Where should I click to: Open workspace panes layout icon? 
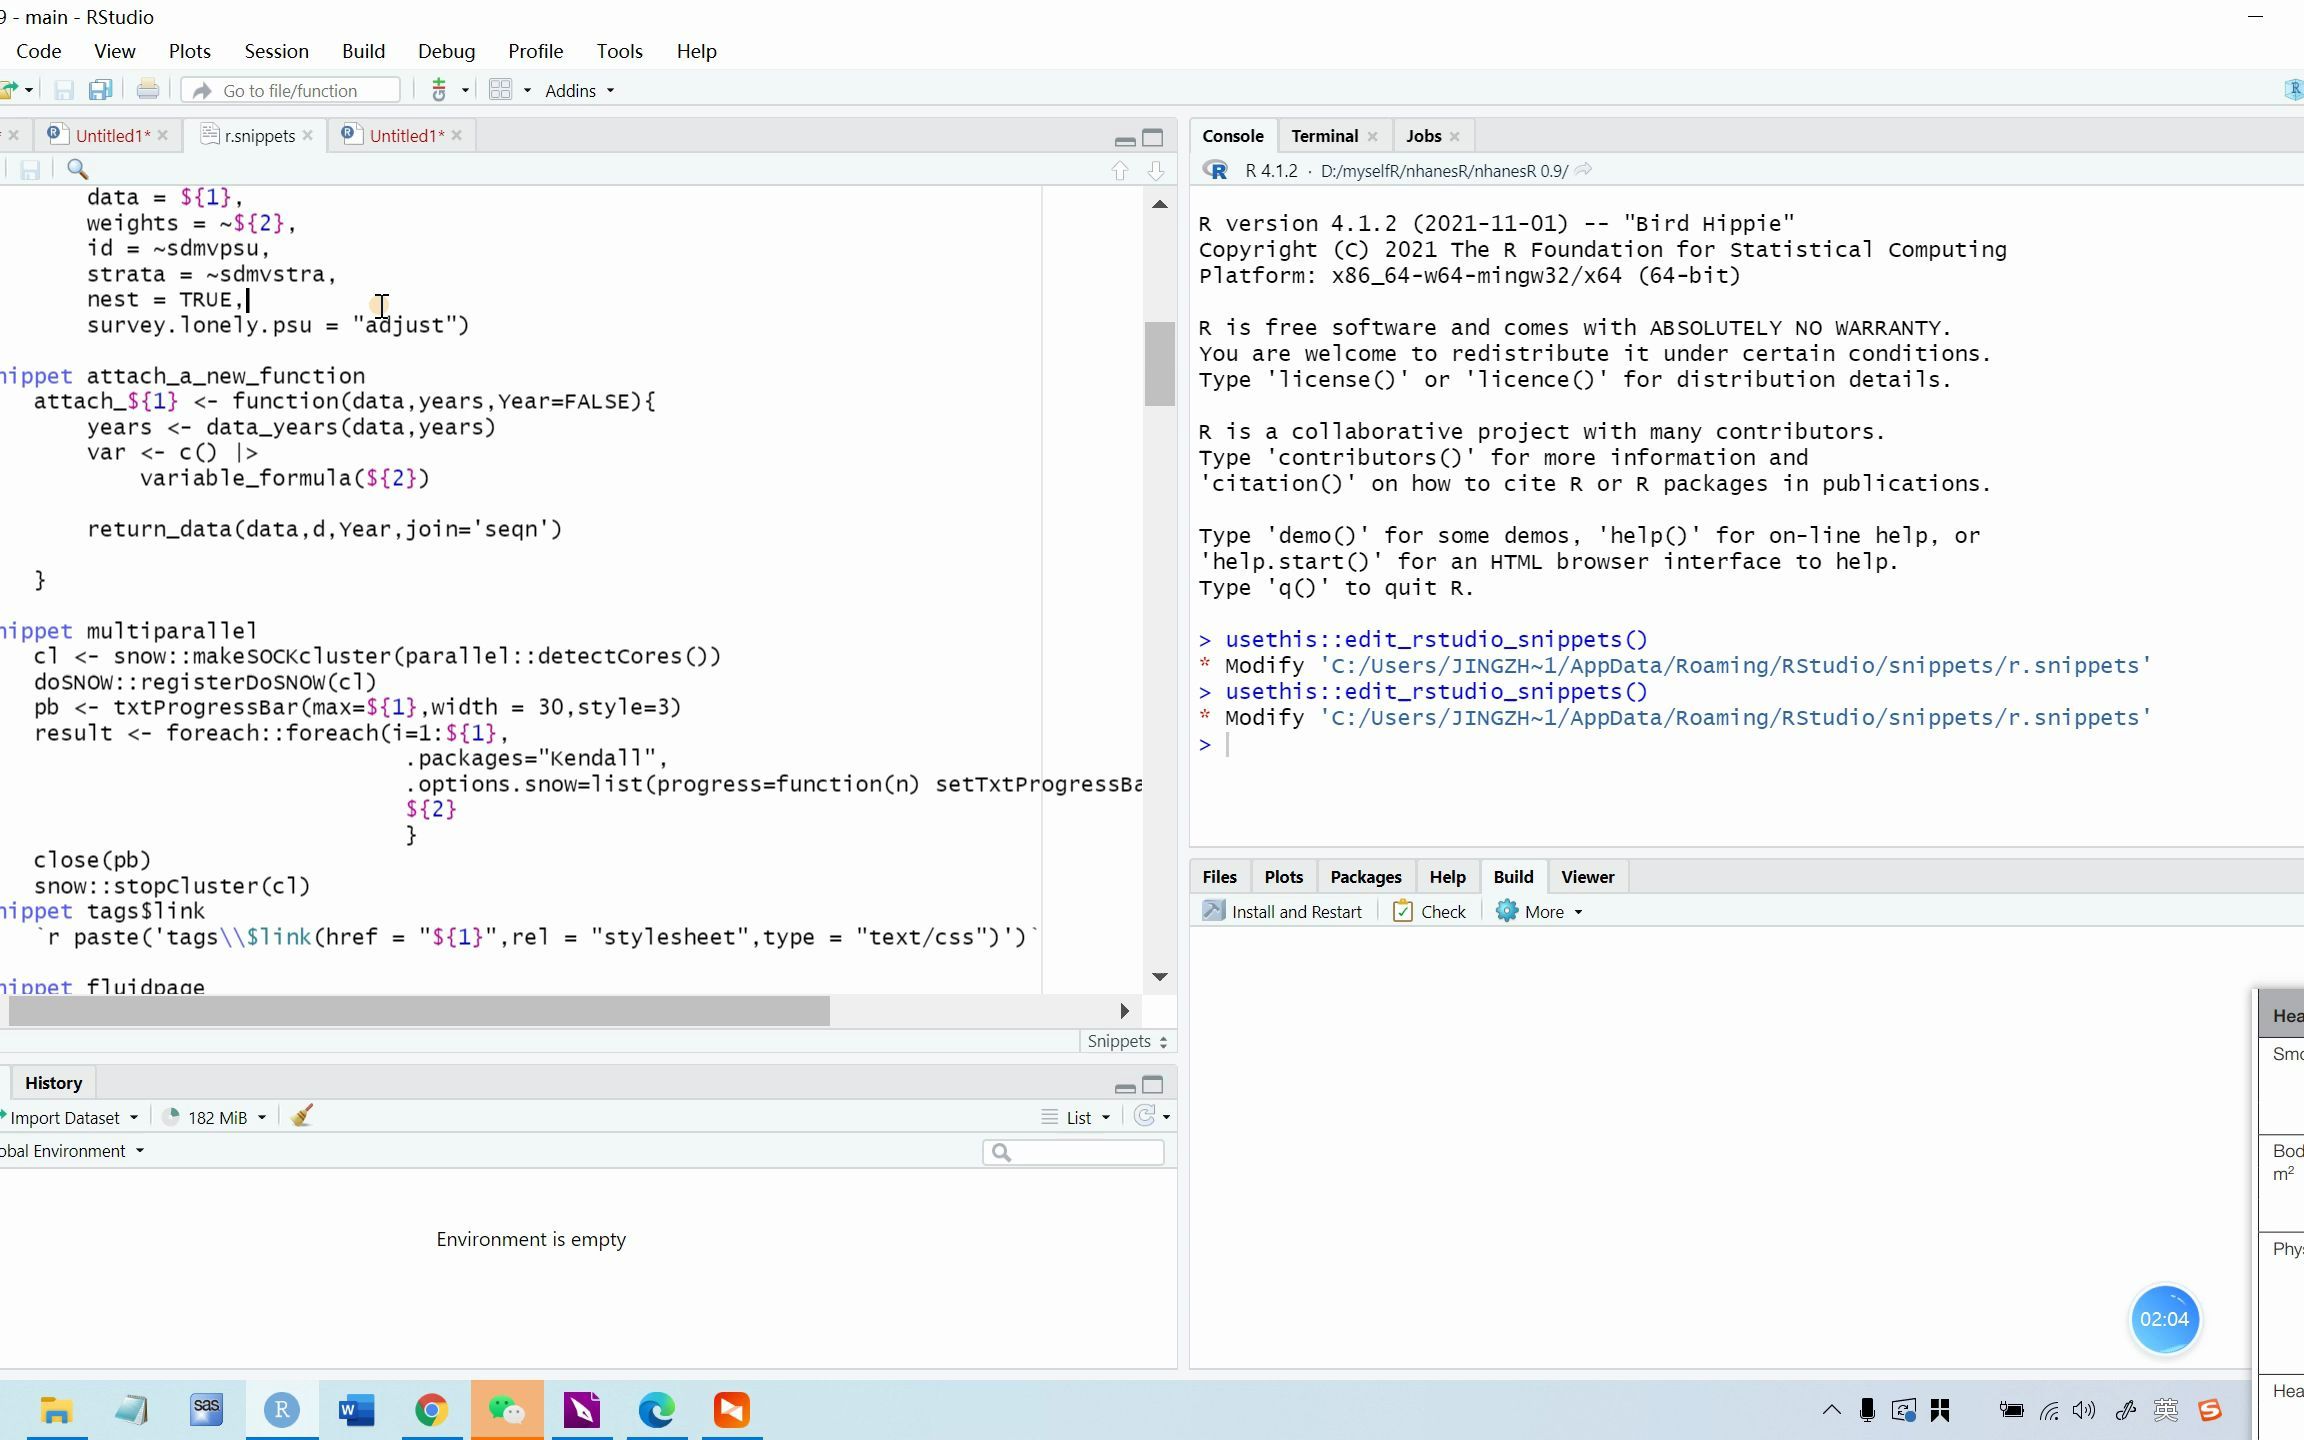click(x=501, y=90)
